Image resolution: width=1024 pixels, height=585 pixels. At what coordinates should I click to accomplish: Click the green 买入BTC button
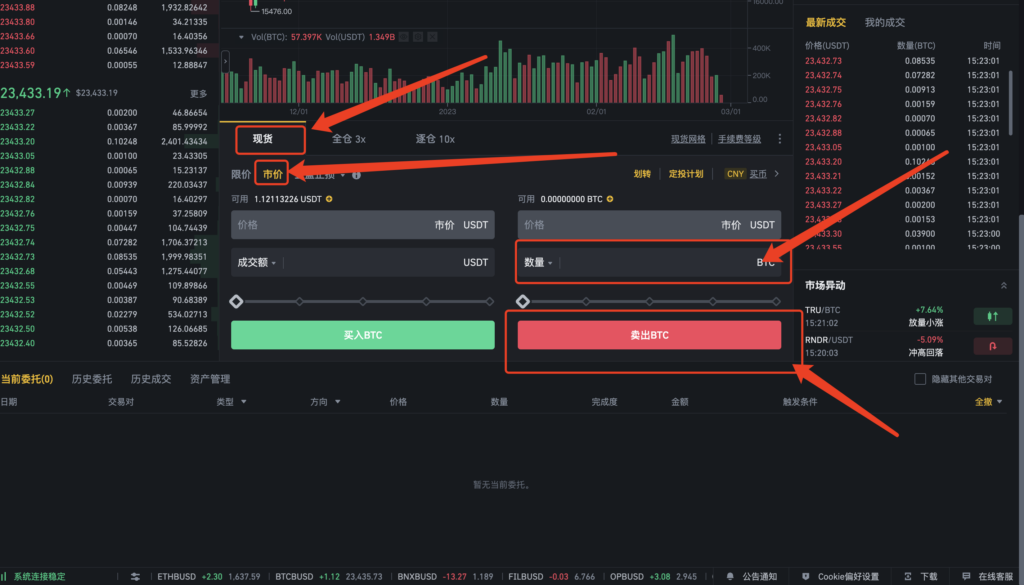(362, 335)
